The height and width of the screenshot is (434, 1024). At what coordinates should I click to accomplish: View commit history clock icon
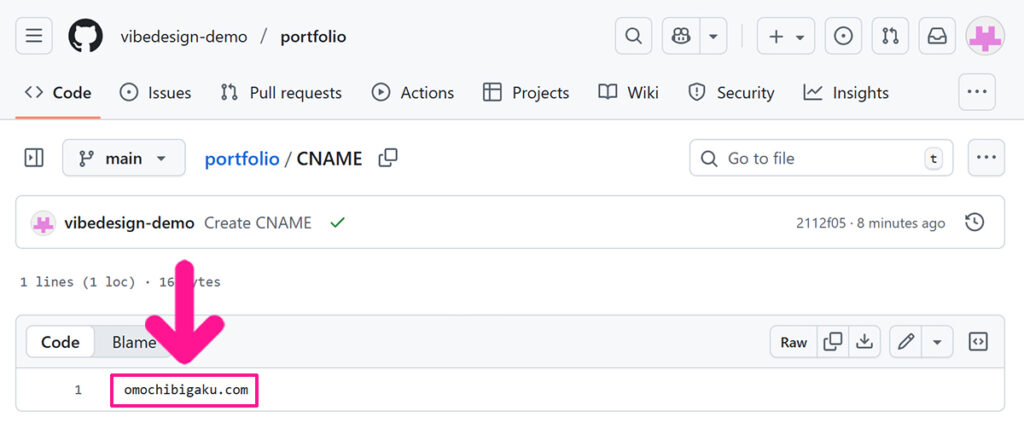tap(974, 222)
